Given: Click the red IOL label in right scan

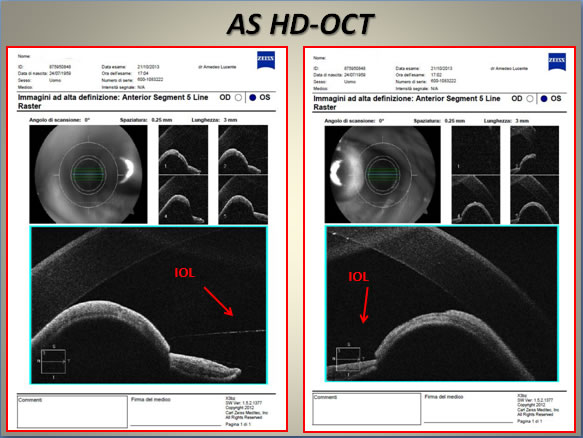Looking at the screenshot, I should tap(358, 277).
